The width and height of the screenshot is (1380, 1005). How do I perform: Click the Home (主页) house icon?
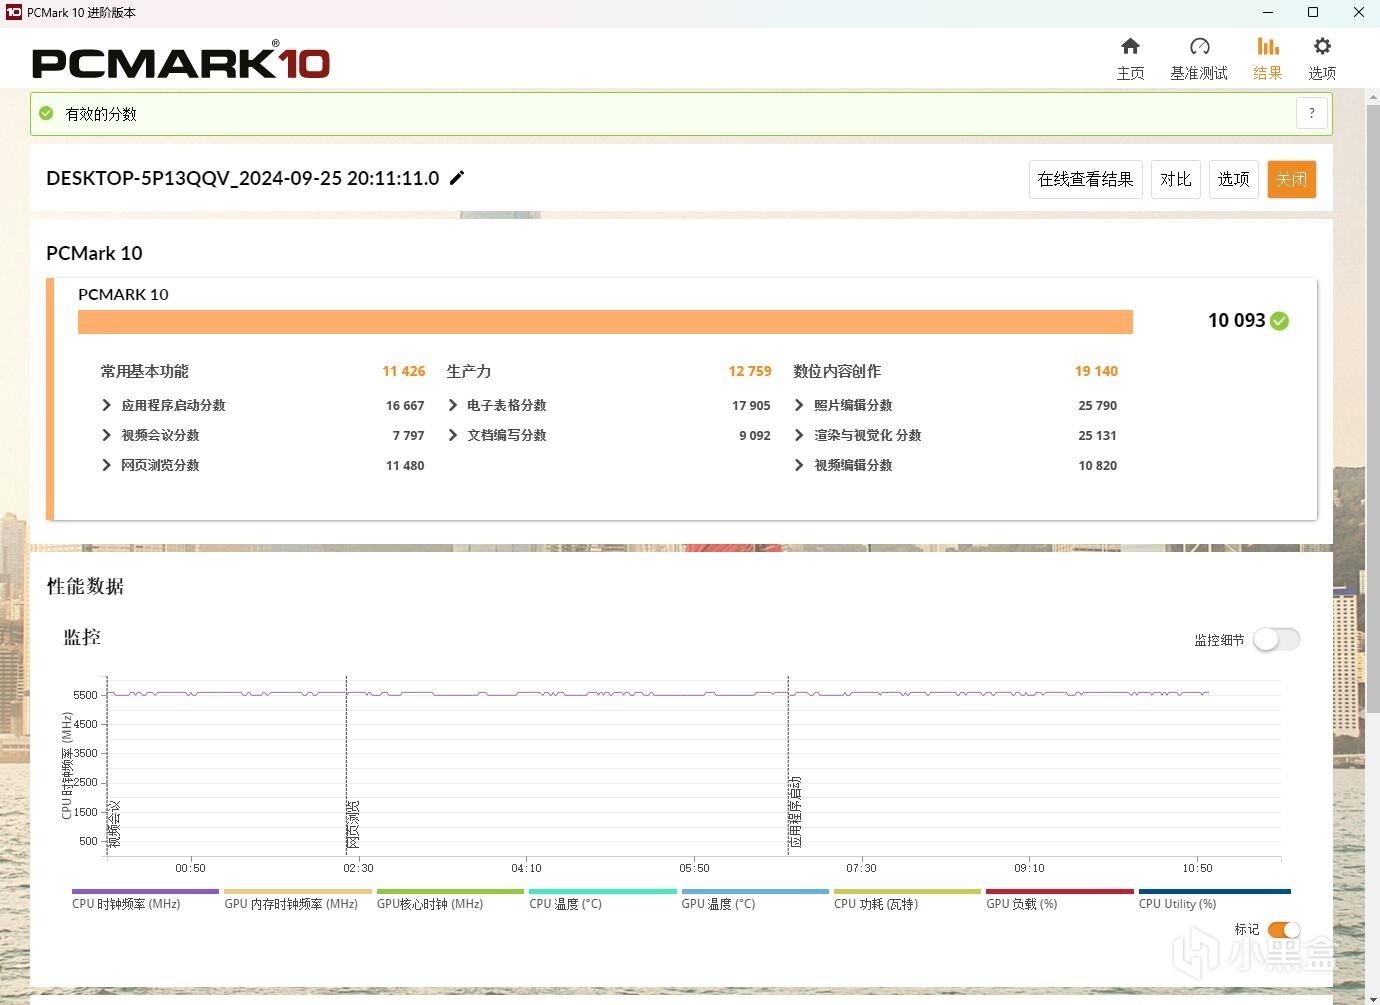(1130, 46)
